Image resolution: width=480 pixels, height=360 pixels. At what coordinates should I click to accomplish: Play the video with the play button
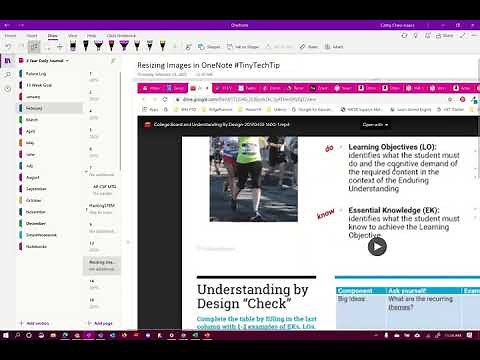click(377, 247)
